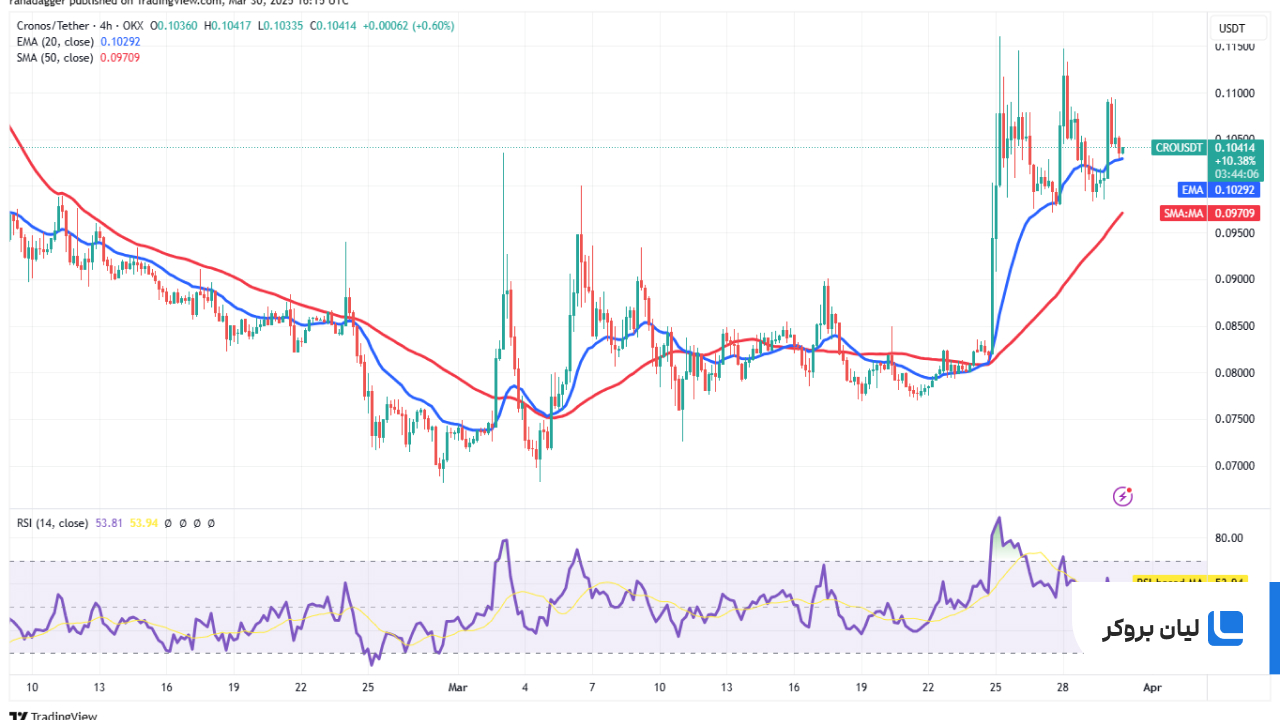Click the blue EMA label near the price axis
1281x720 pixels.
point(1192,190)
